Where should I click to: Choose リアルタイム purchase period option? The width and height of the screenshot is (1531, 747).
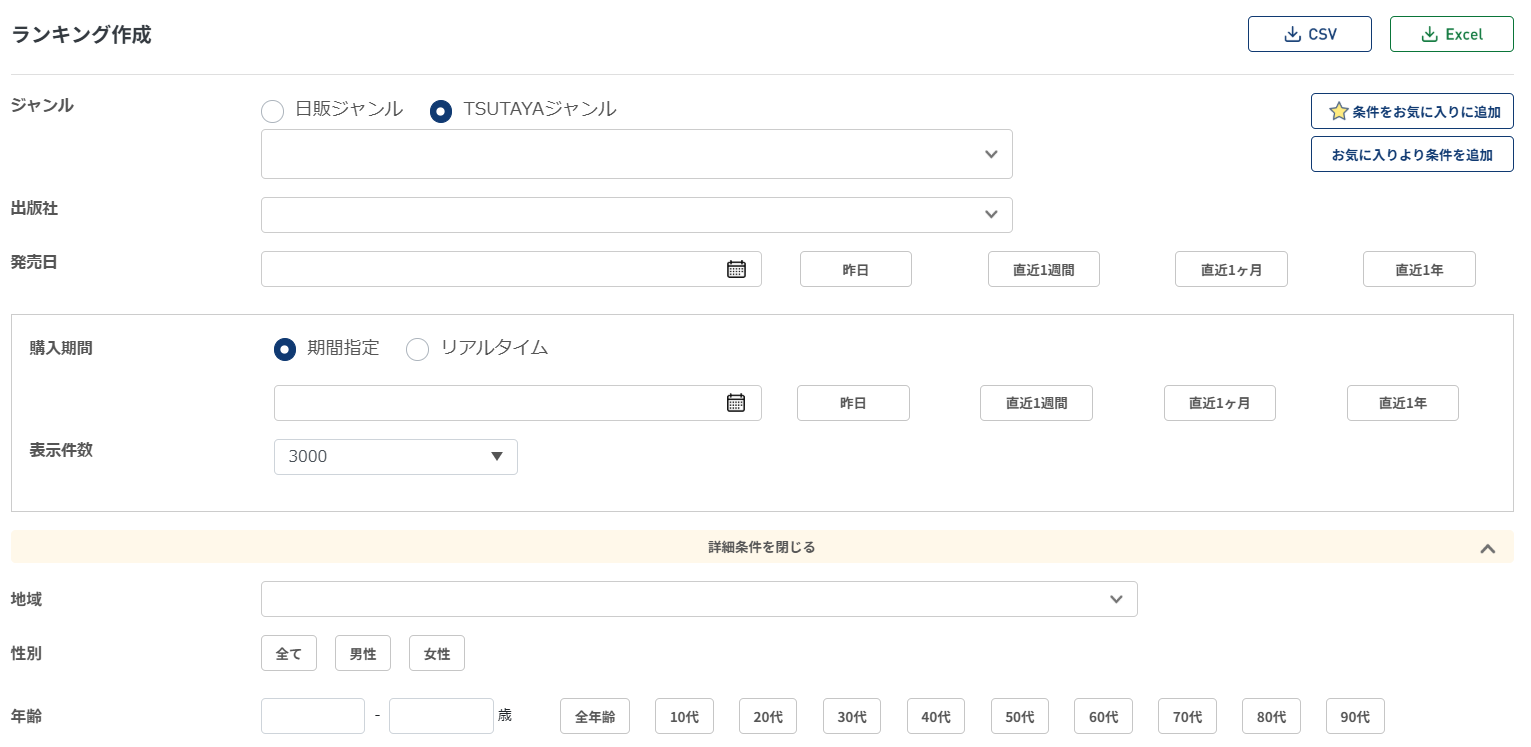[417, 349]
